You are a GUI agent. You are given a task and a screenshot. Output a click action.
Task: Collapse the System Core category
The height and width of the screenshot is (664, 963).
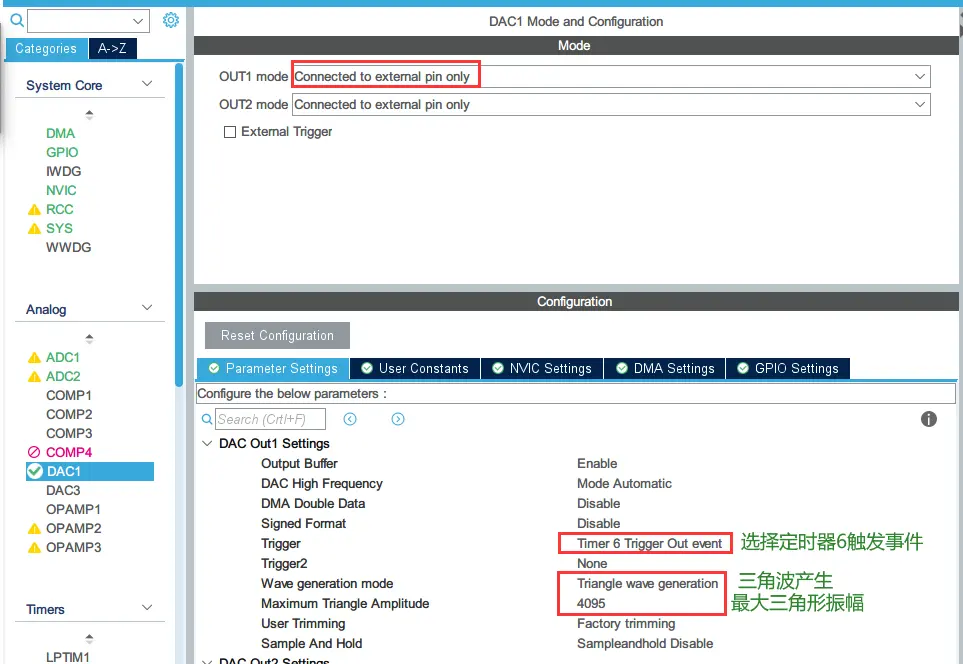(x=147, y=85)
